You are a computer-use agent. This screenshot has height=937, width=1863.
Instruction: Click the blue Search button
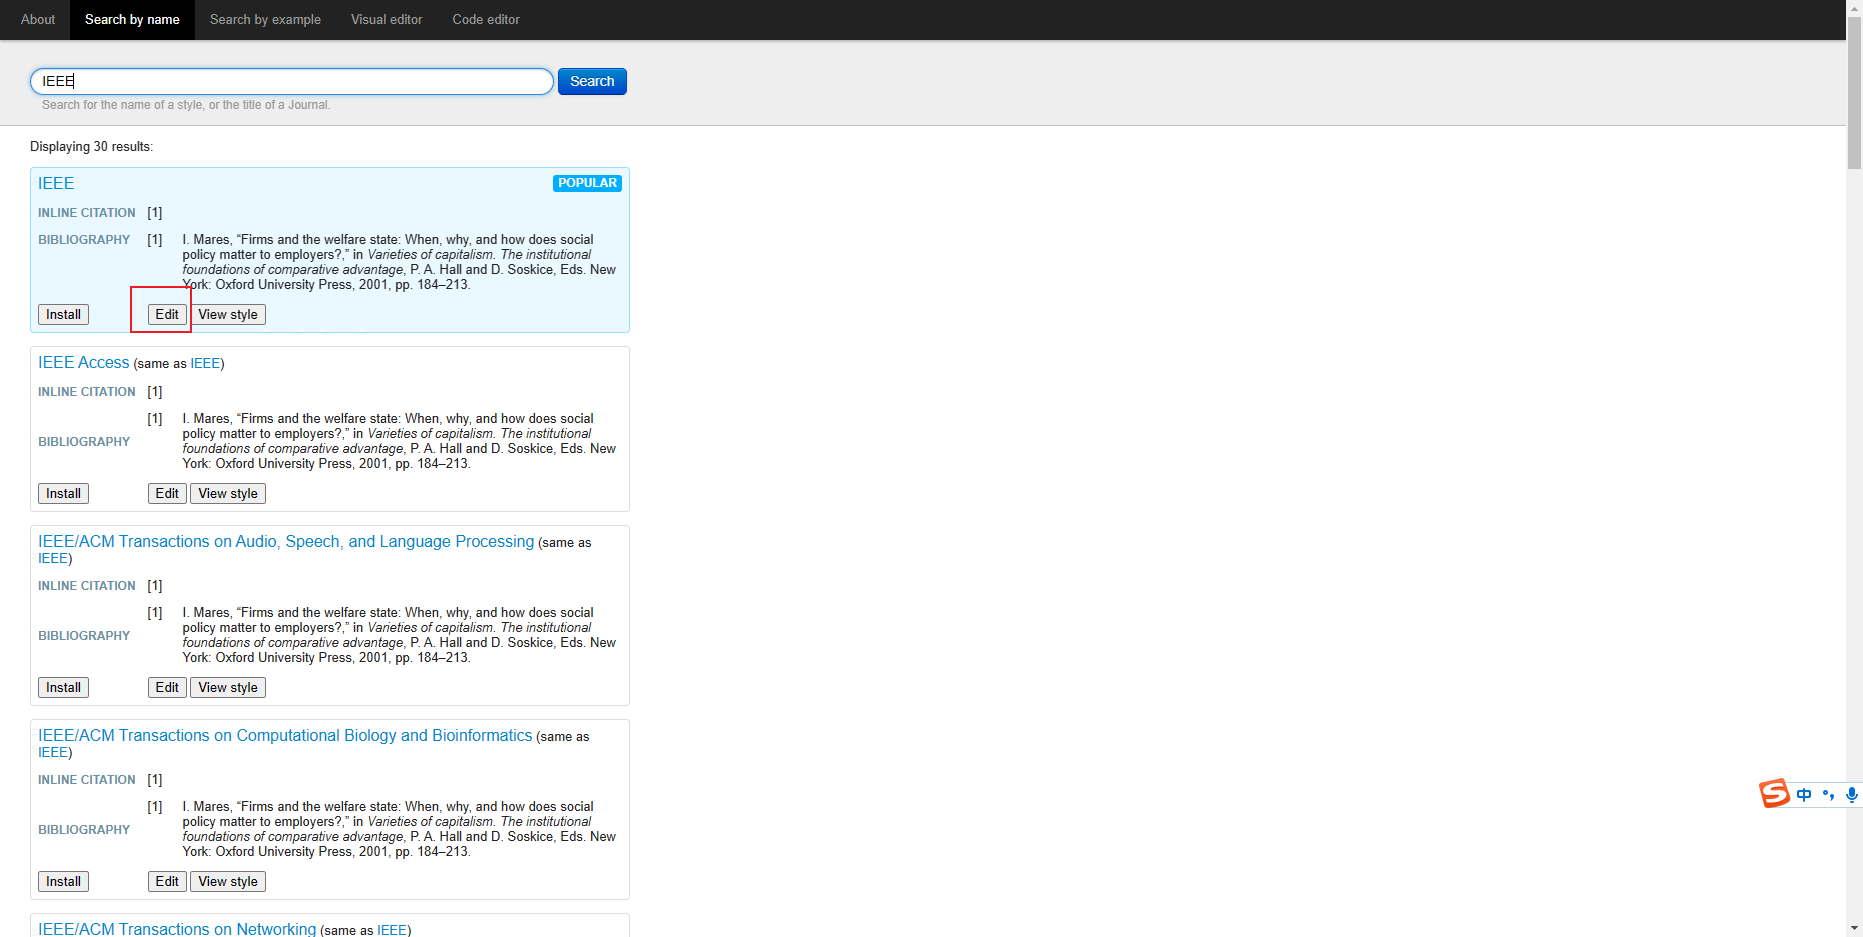[592, 81]
